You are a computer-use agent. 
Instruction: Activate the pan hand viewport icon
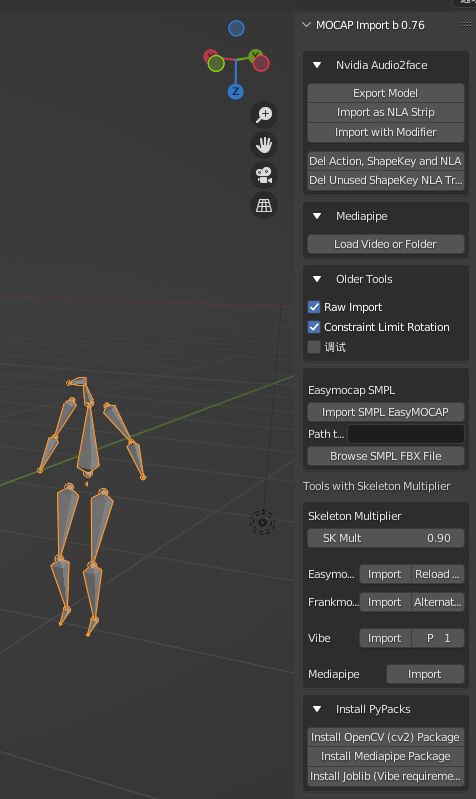tap(264, 145)
